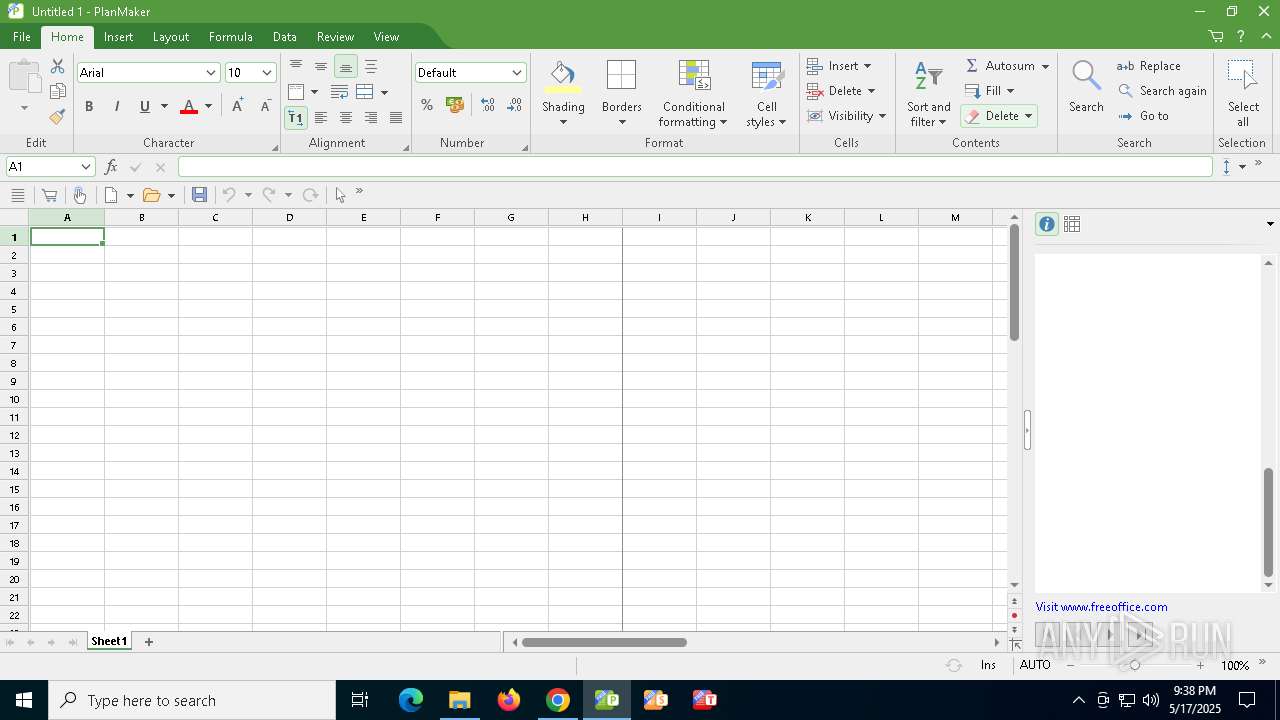Click the Save floppy disk icon

coord(199,195)
